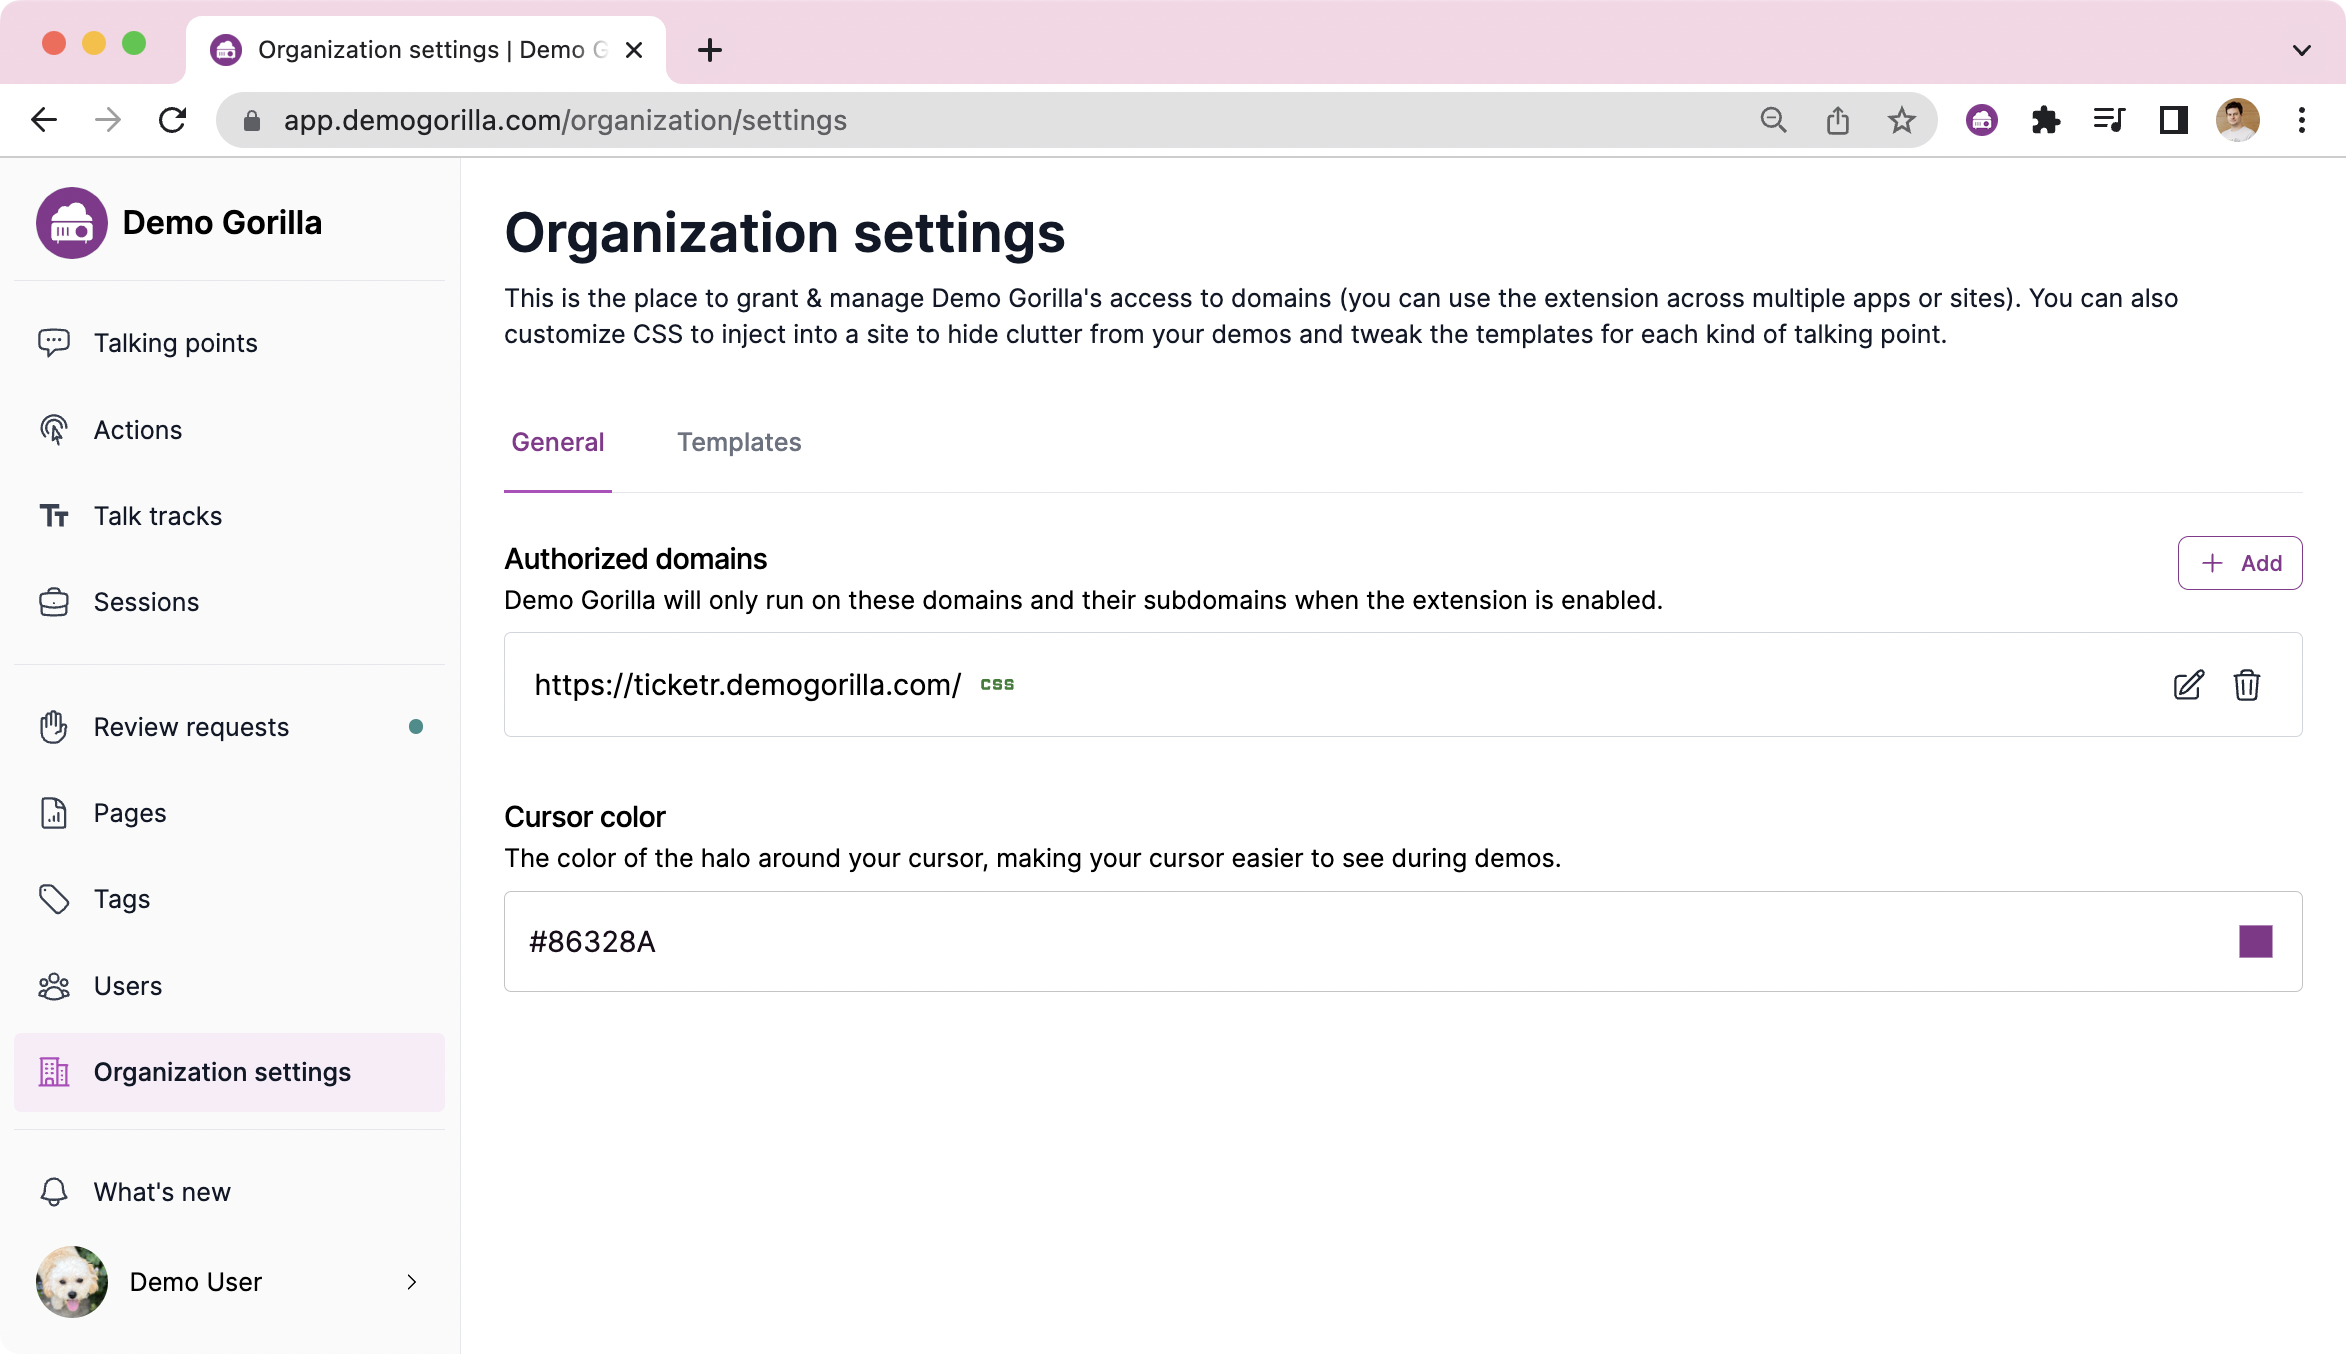This screenshot has width=2346, height=1354.
Task: Open the purple cursor color swatch
Action: [x=2255, y=941]
